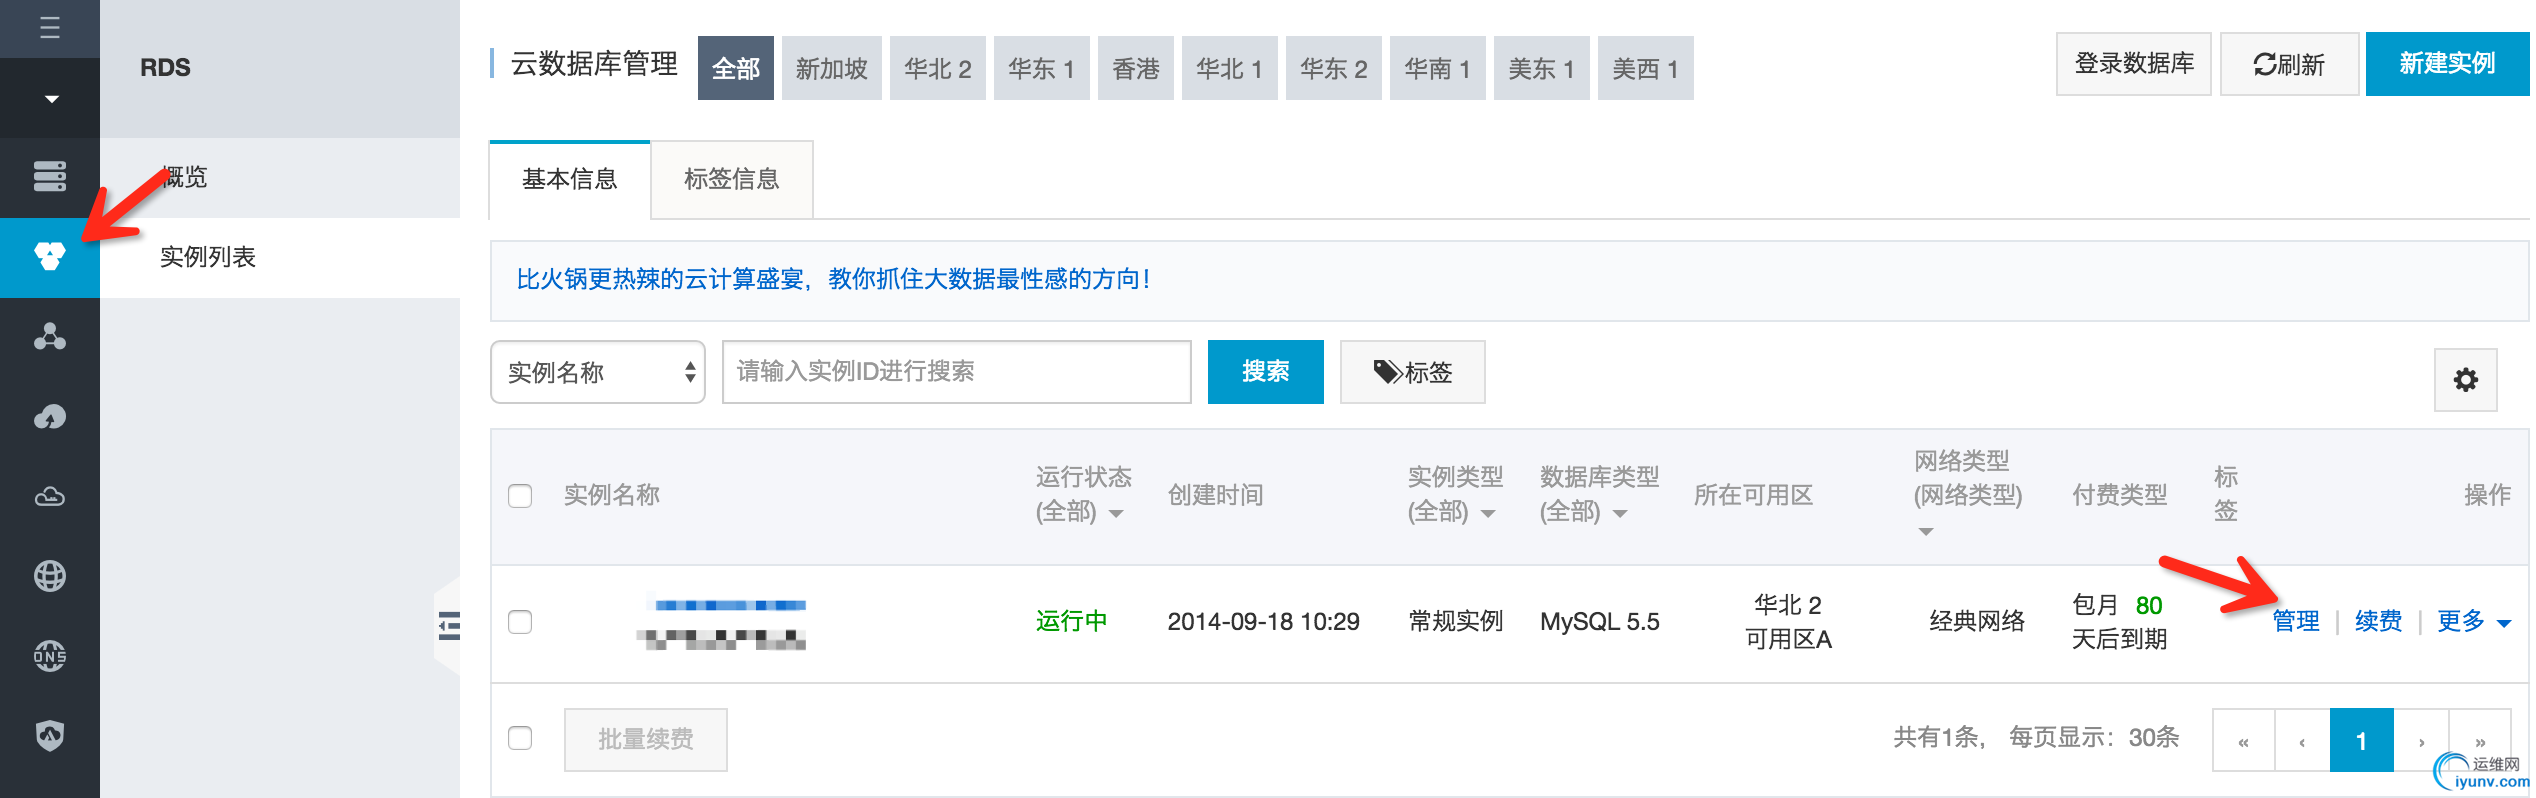Click the 刷新 refresh button
2536x798 pixels.
(2288, 64)
